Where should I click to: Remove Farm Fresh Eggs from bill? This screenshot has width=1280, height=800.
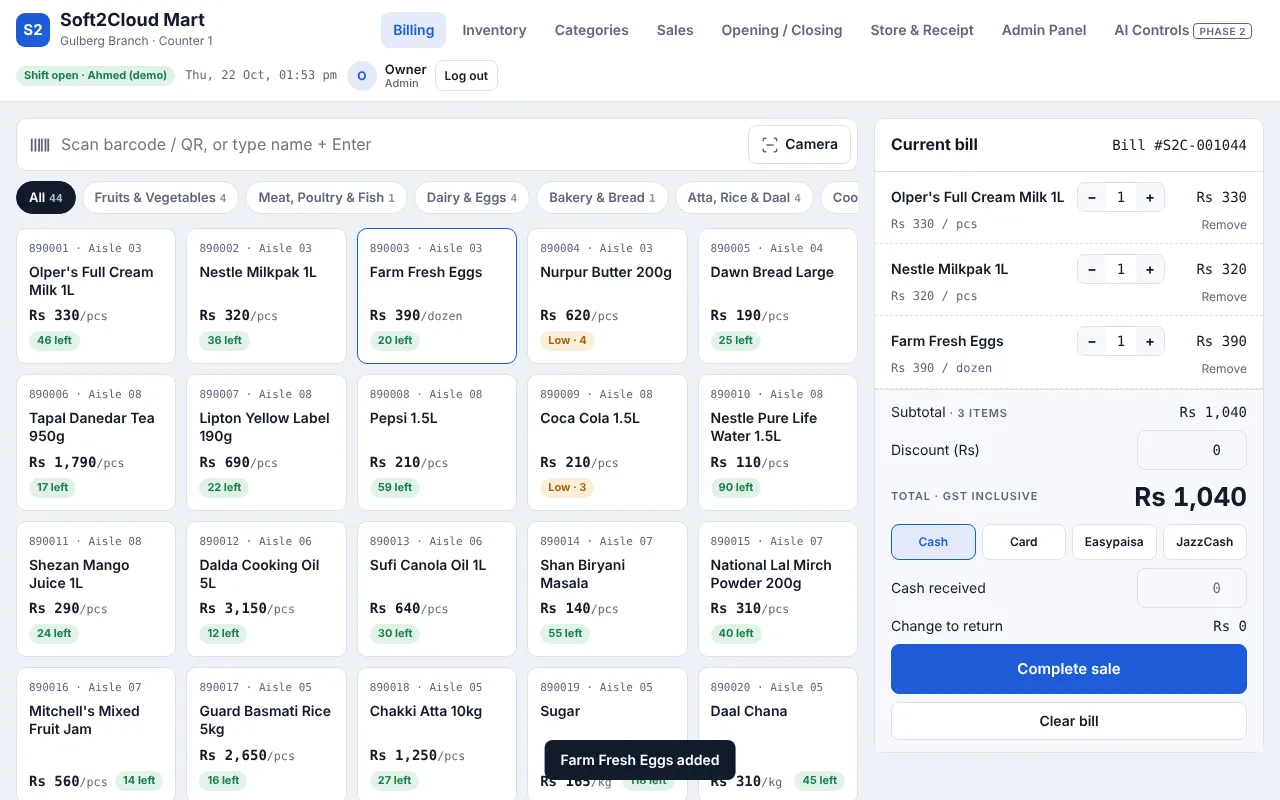pos(1224,369)
